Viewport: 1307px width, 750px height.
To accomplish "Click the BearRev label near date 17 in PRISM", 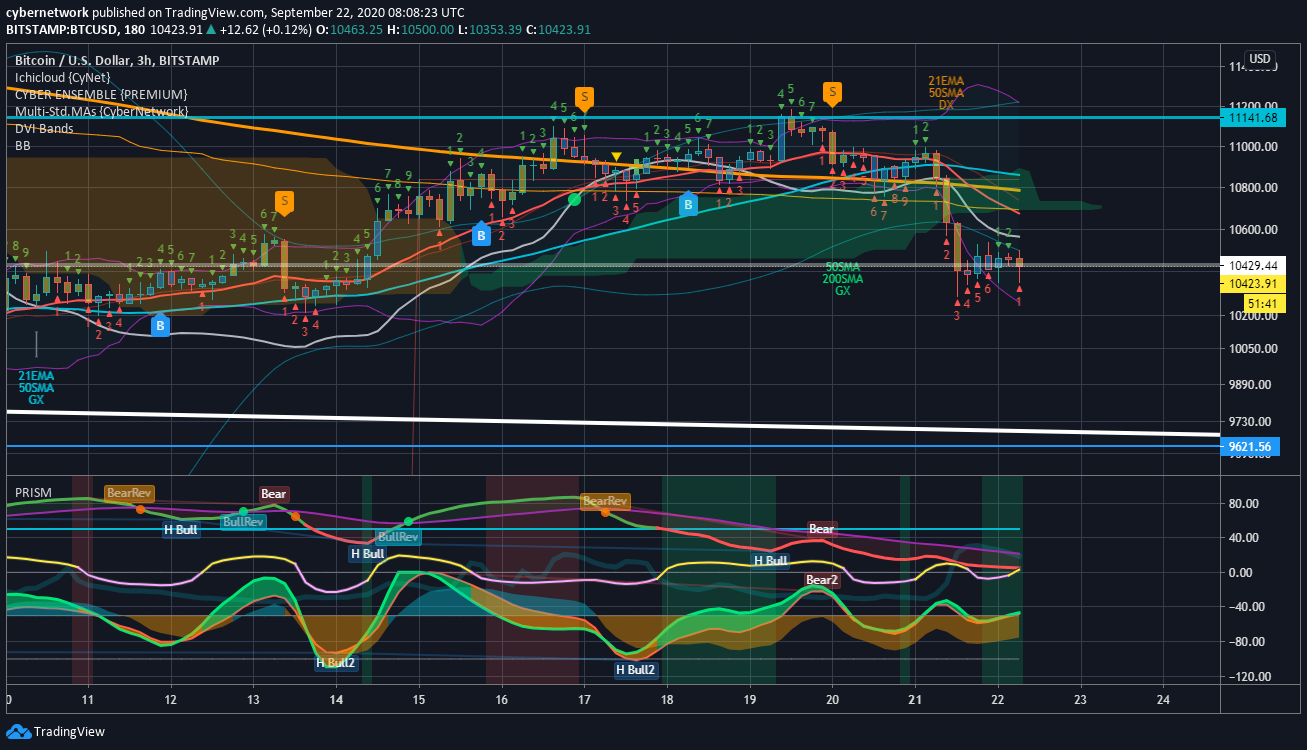I will (x=605, y=501).
